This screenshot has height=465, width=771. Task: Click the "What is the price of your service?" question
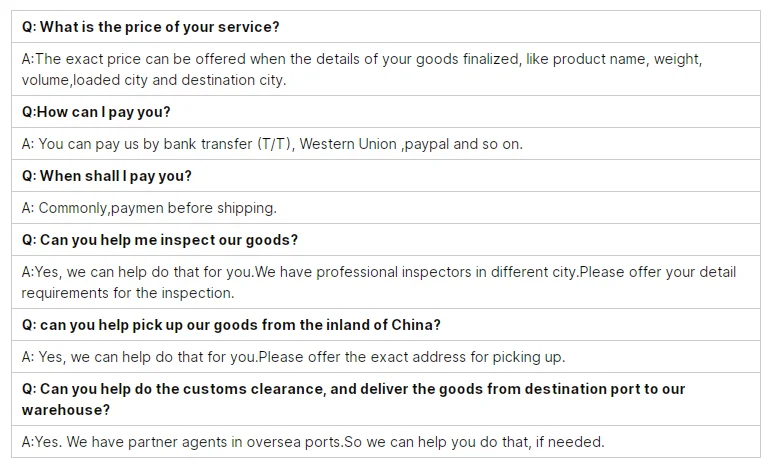click(x=150, y=26)
